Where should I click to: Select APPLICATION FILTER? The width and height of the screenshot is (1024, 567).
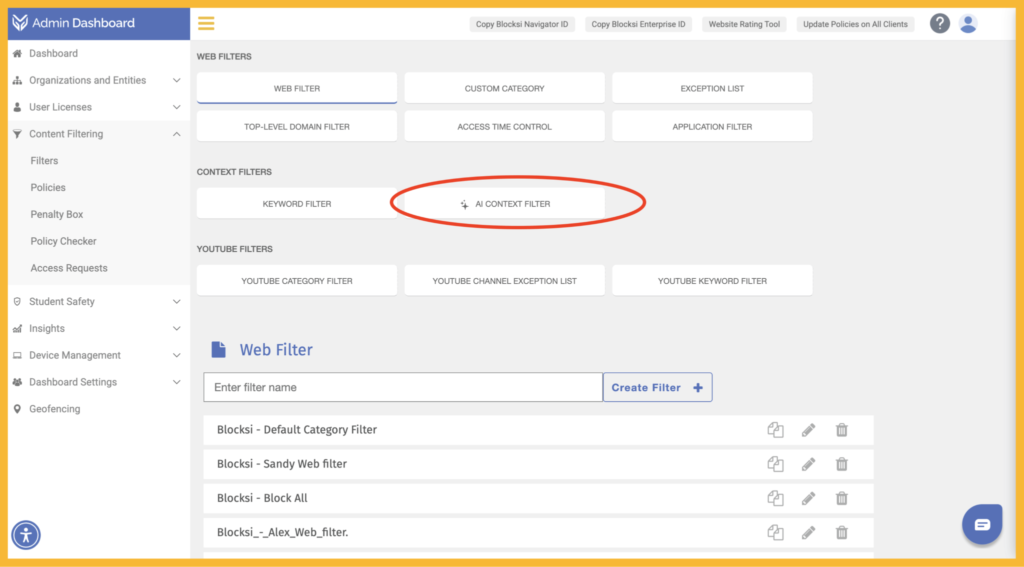712,127
